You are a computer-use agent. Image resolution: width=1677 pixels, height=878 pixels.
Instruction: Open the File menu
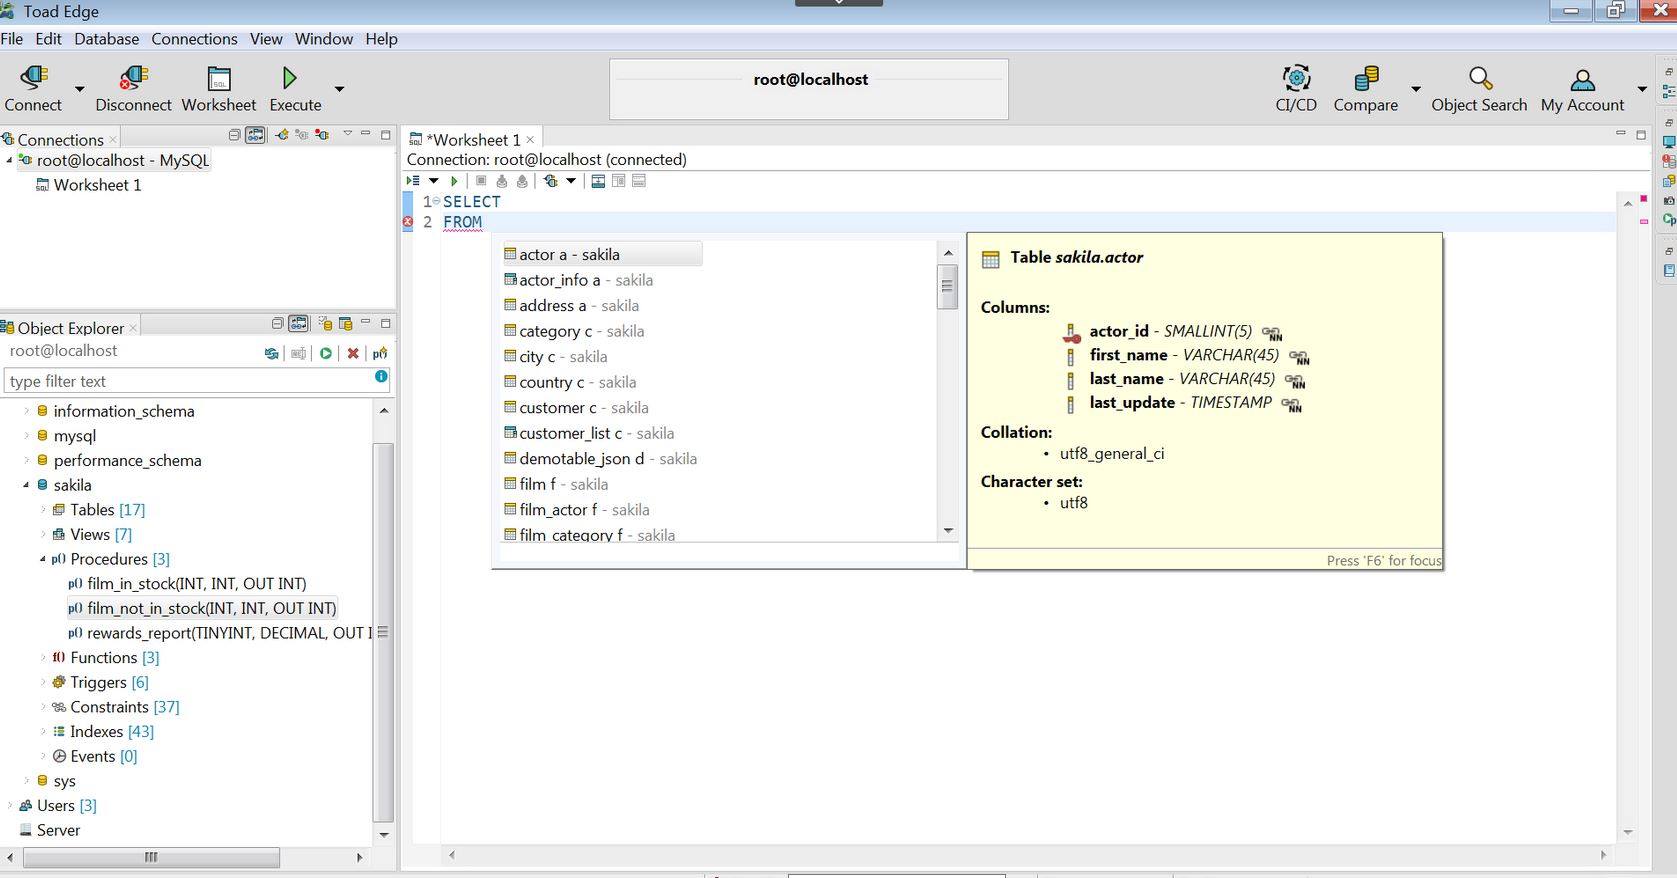pos(12,39)
